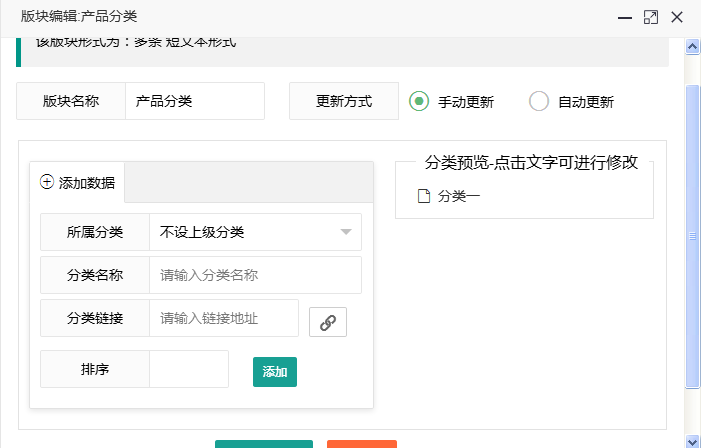Click the vertical scrollbar thumb
Screen dimensions: 701x448
(692, 235)
